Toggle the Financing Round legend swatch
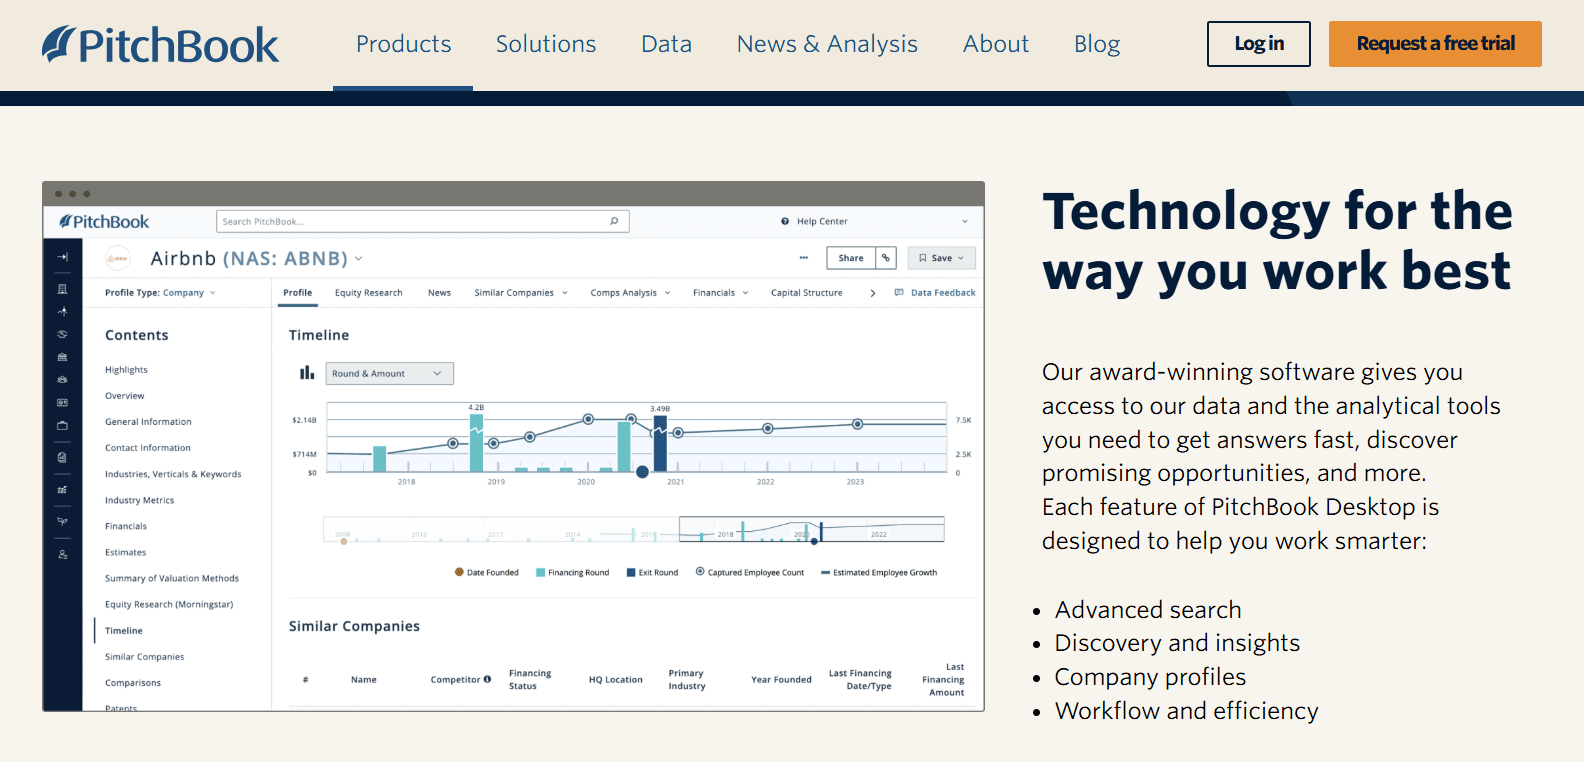The width and height of the screenshot is (1584, 762). 540,573
